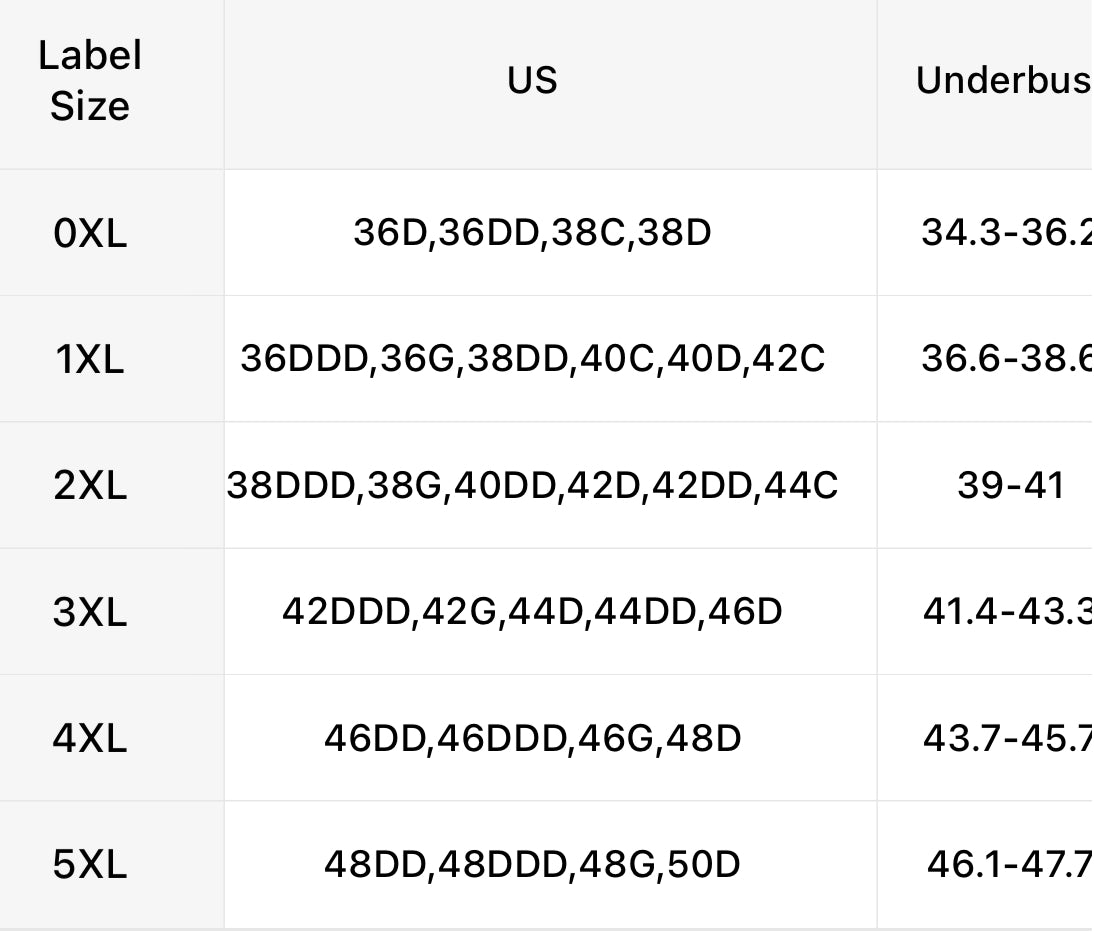The image size is (1094, 936).
Task: Click the underbust value starting with 46.1
Action: (x=1008, y=864)
